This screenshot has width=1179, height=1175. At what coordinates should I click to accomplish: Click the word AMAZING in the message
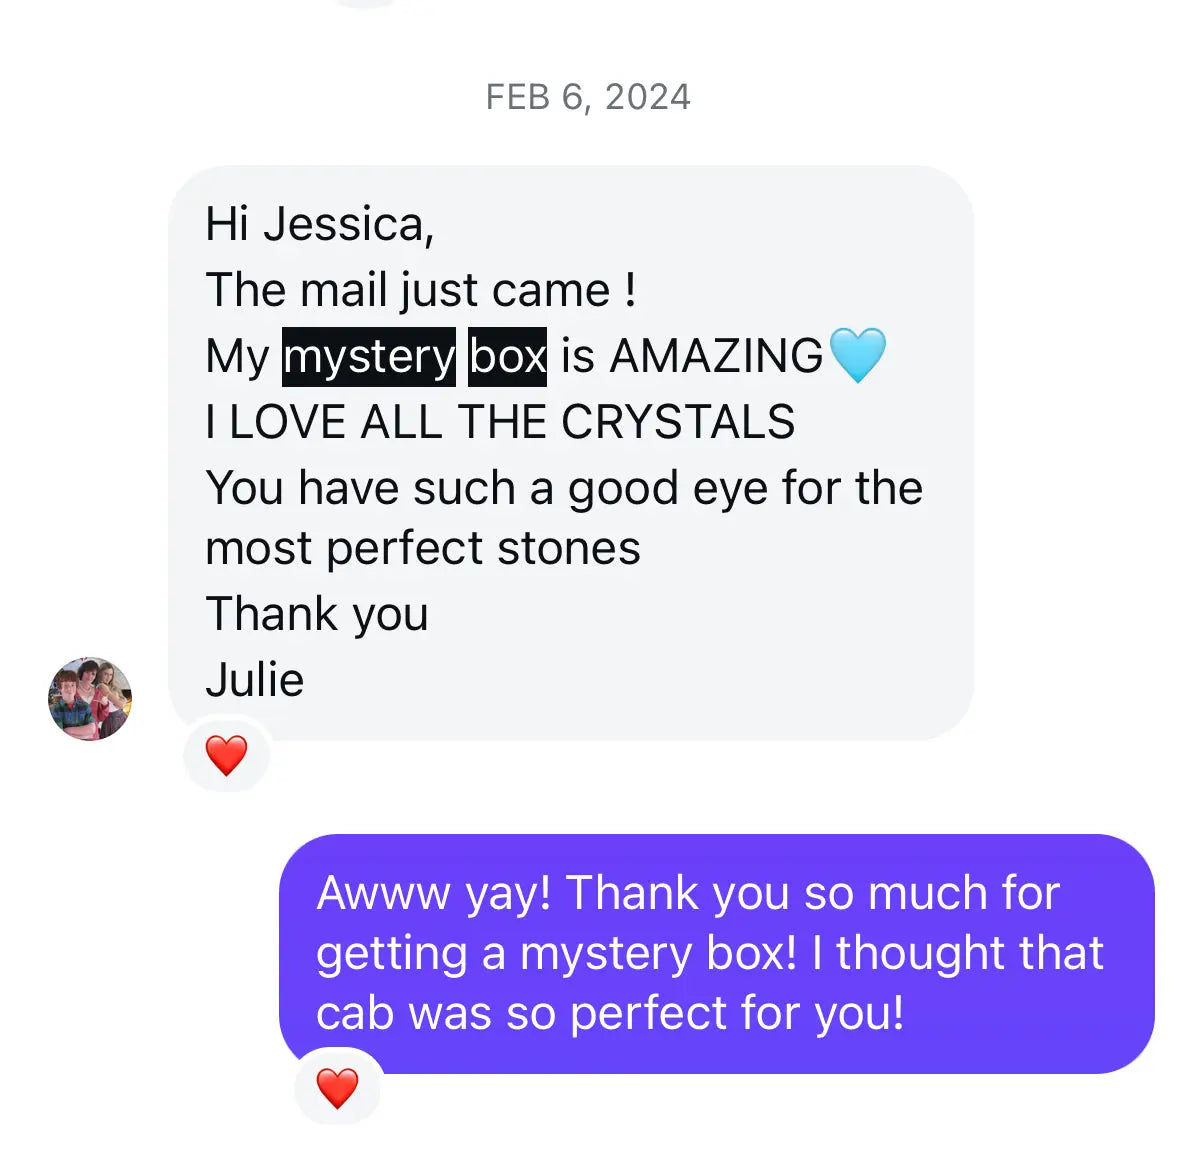716,357
